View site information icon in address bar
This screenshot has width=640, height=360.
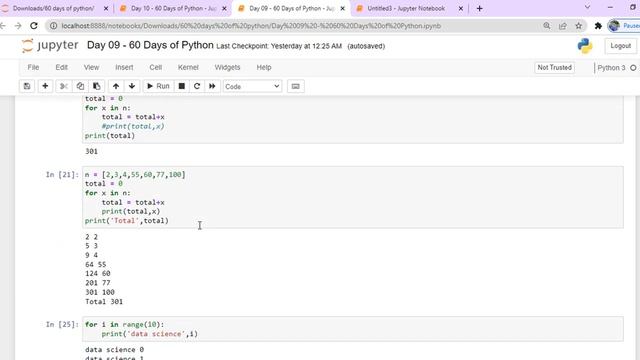coord(53,26)
